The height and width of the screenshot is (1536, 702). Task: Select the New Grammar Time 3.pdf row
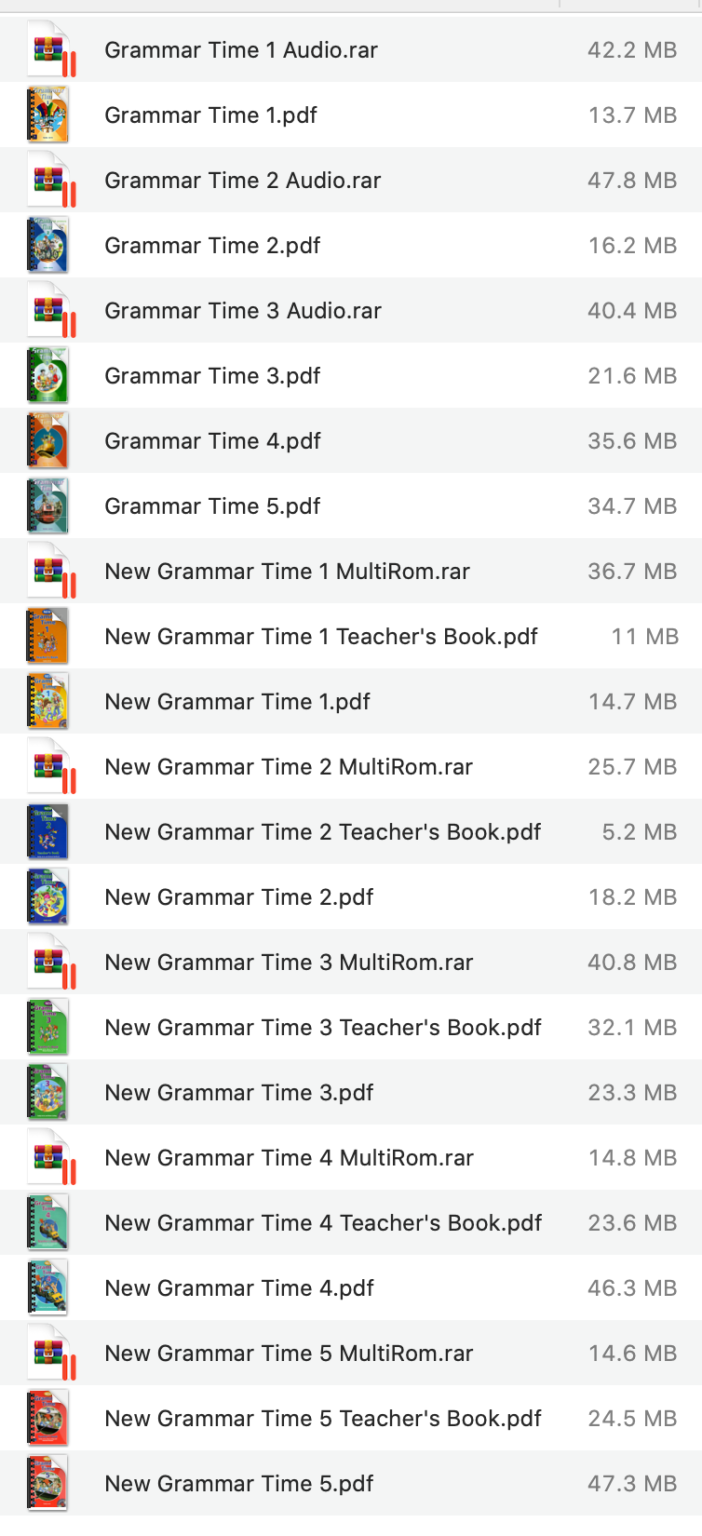tap(238, 1092)
